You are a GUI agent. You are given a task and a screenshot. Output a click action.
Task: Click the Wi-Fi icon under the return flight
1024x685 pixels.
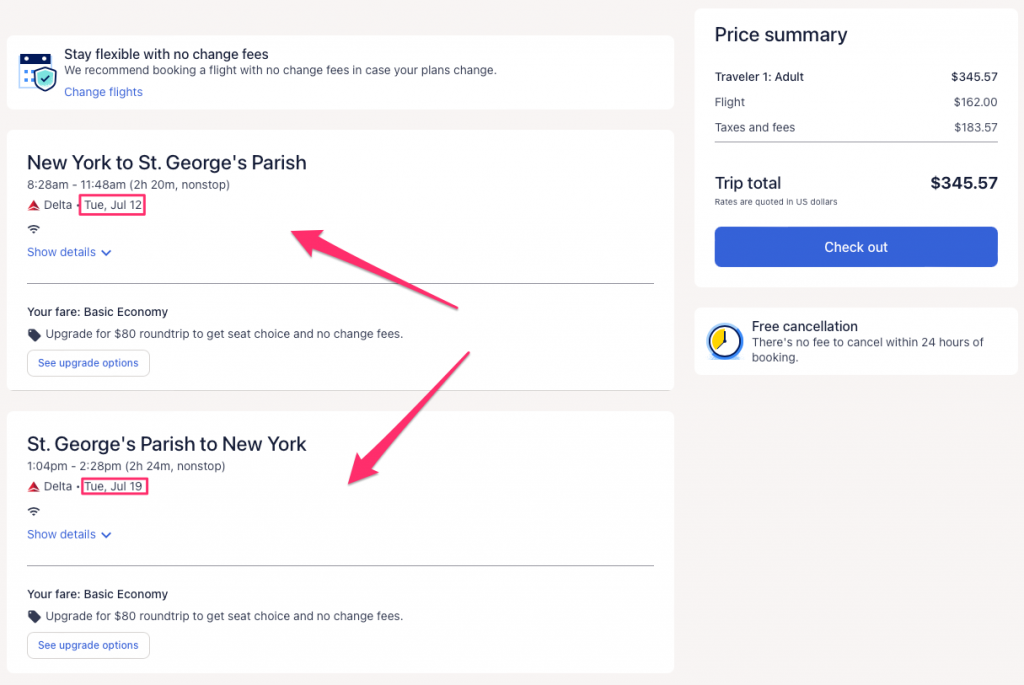[33, 511]
